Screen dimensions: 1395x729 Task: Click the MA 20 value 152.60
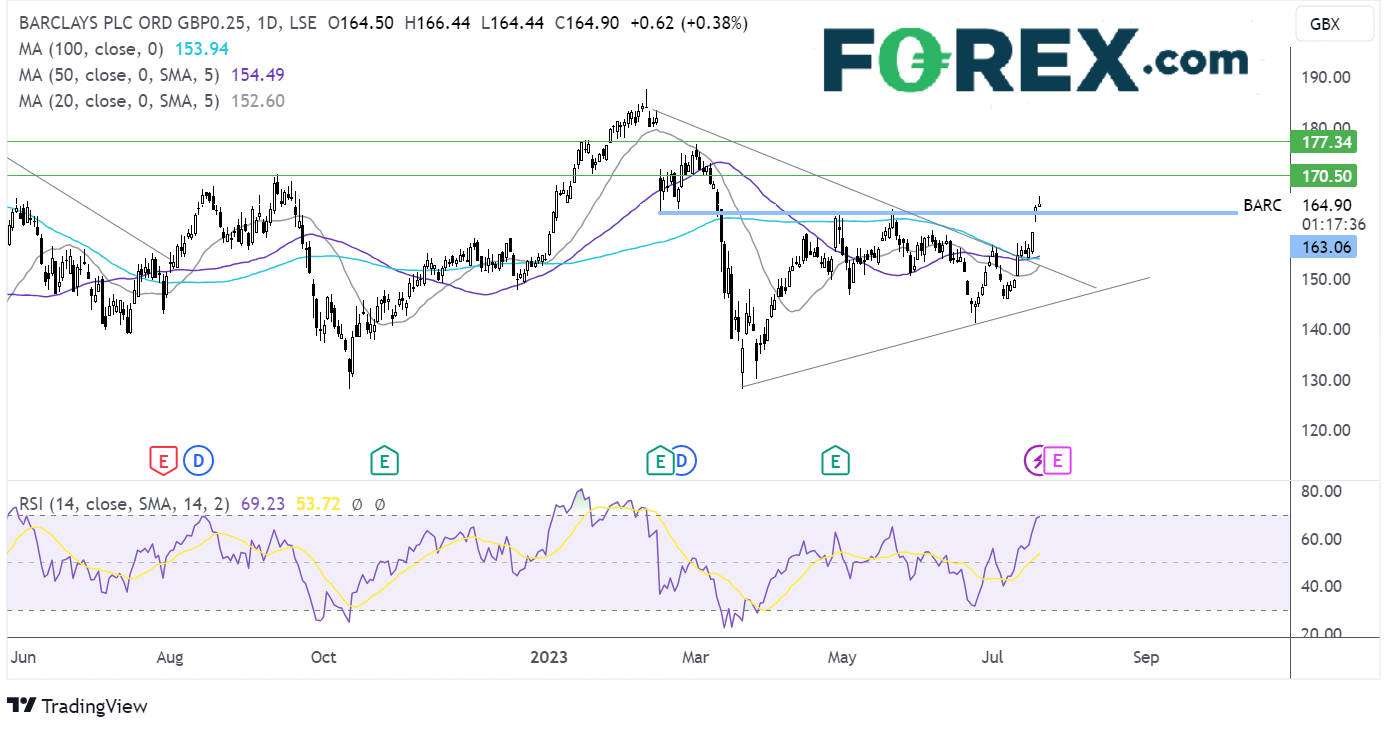(258, 100)
